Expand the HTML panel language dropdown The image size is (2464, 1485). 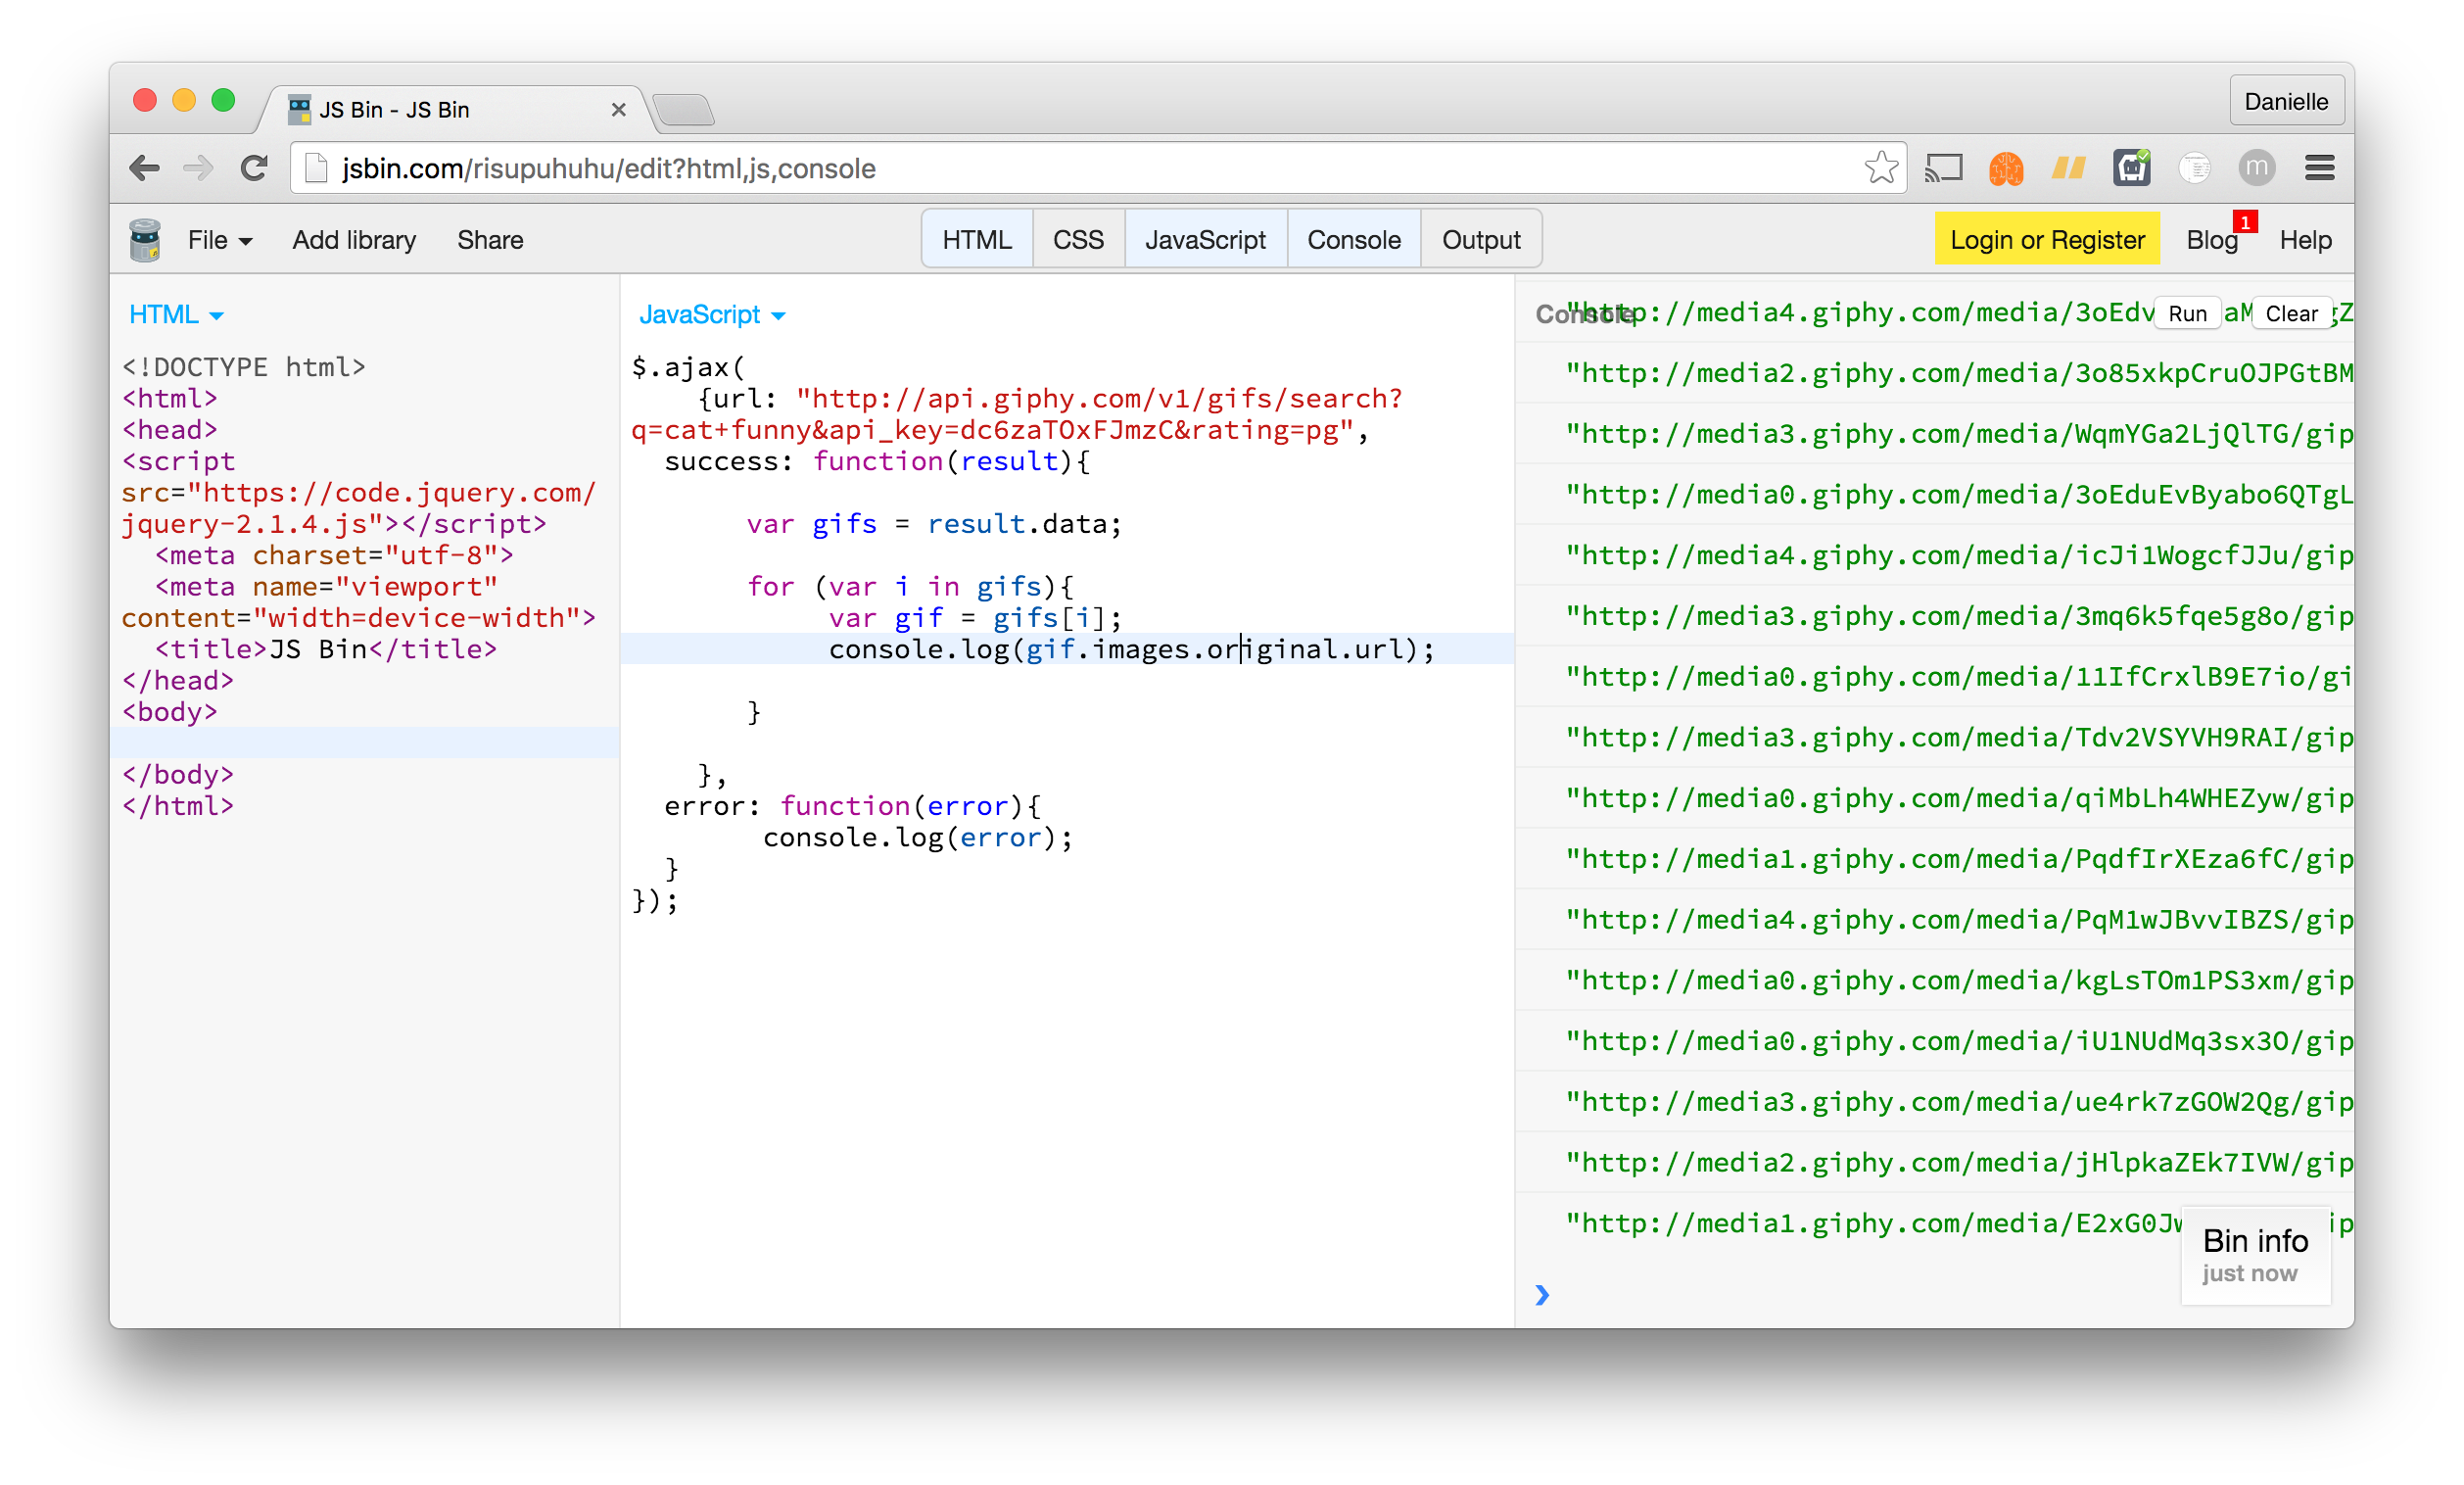click(x=176, y=315)
